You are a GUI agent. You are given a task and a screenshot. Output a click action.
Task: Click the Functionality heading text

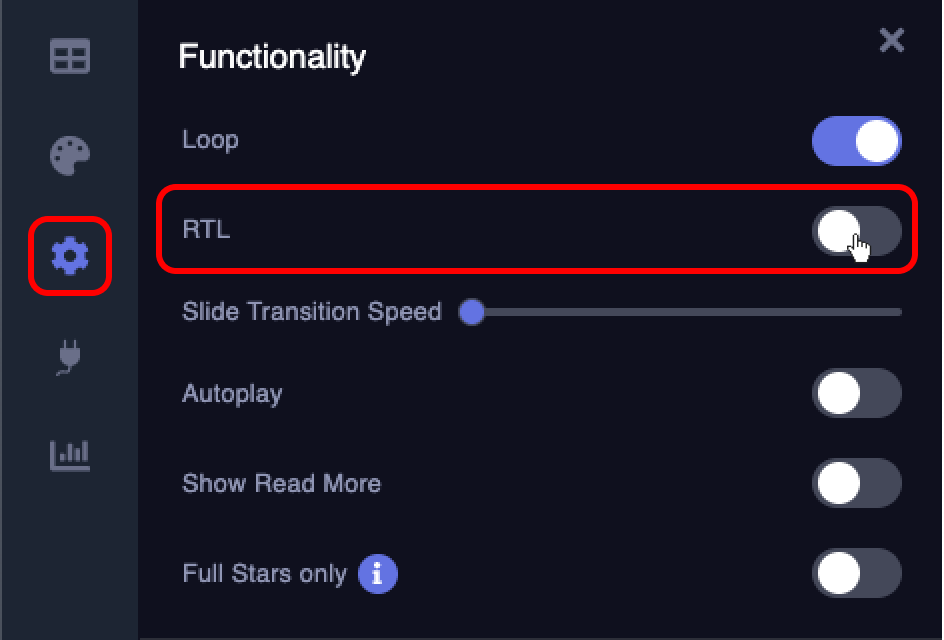tap(272, 58)
